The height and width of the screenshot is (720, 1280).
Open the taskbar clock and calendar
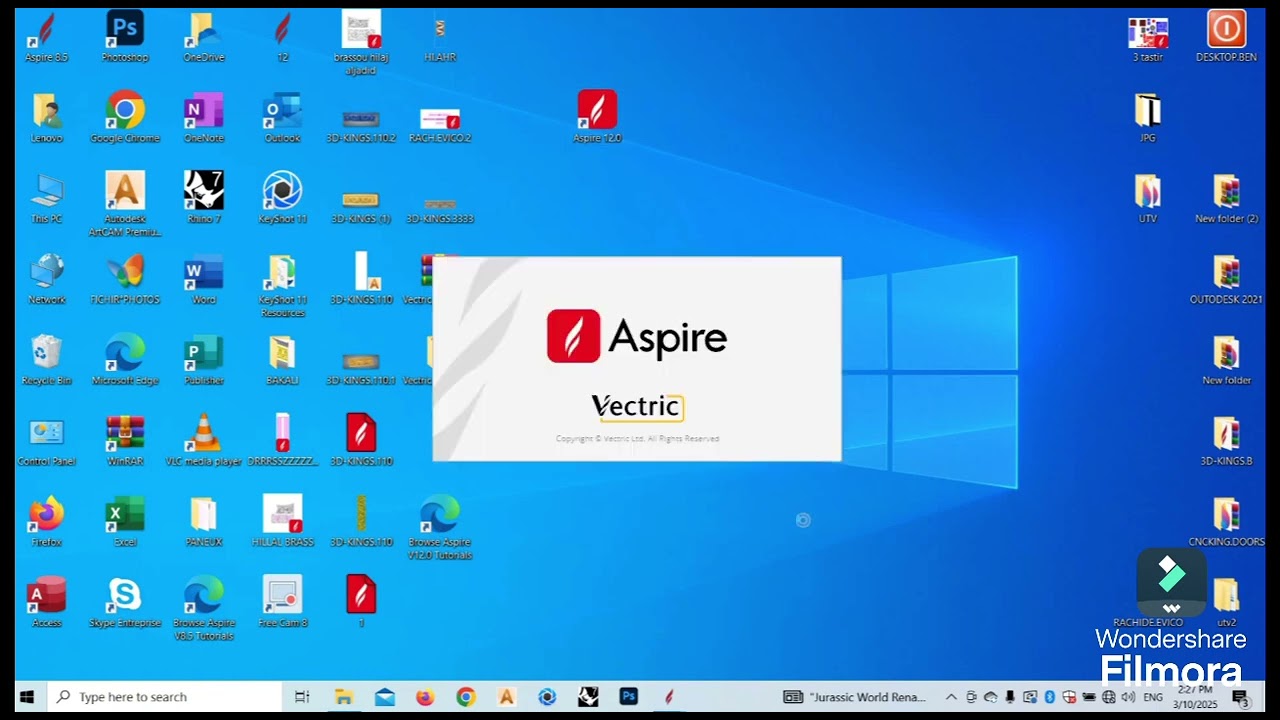(1196, 697)
